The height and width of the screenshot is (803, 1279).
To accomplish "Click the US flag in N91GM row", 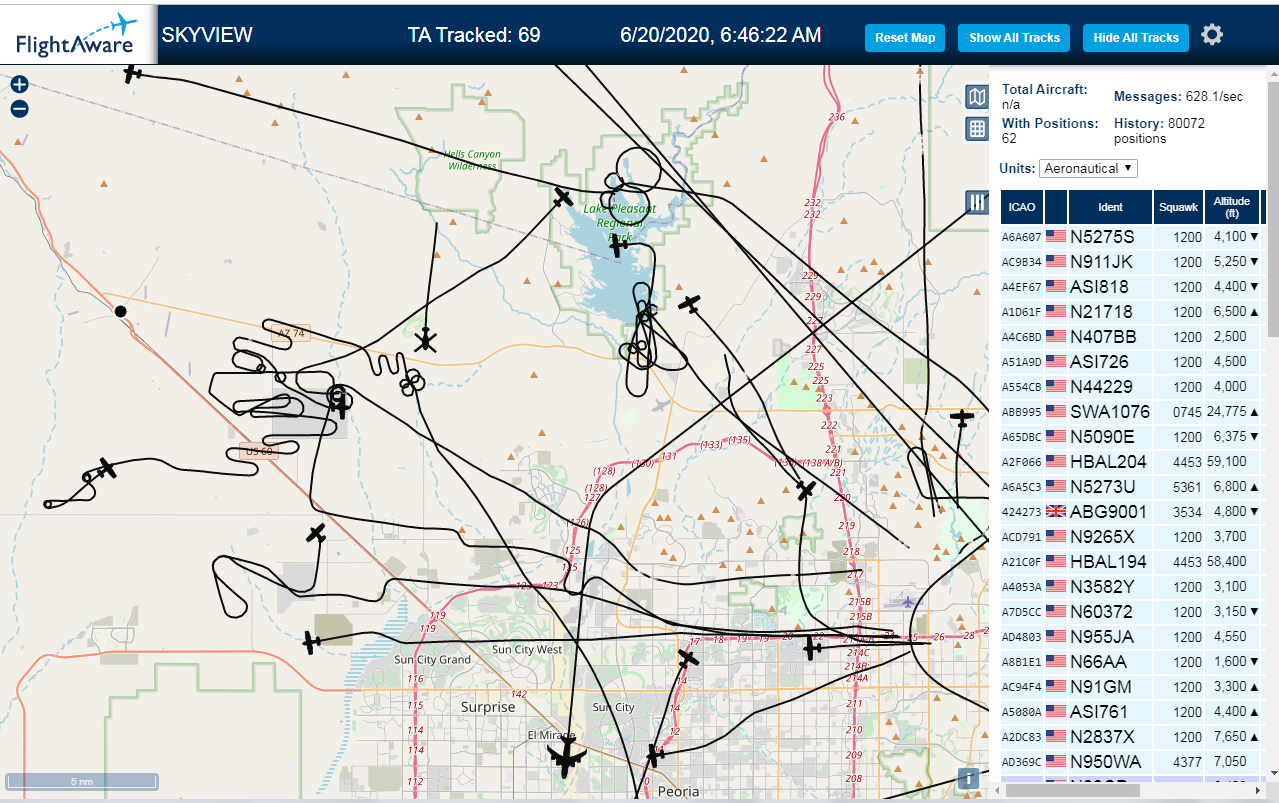I will point(1055,687).
